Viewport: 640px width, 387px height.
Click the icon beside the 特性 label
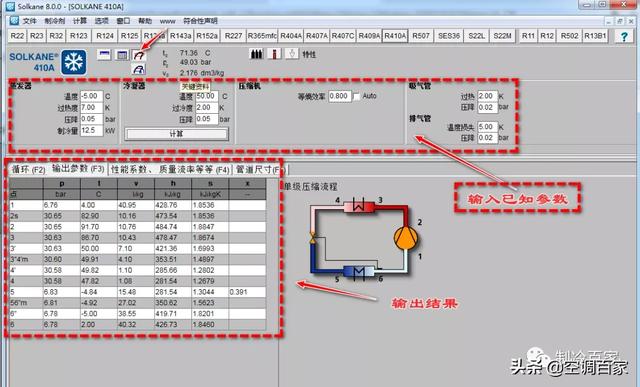[x=291, y=54]
